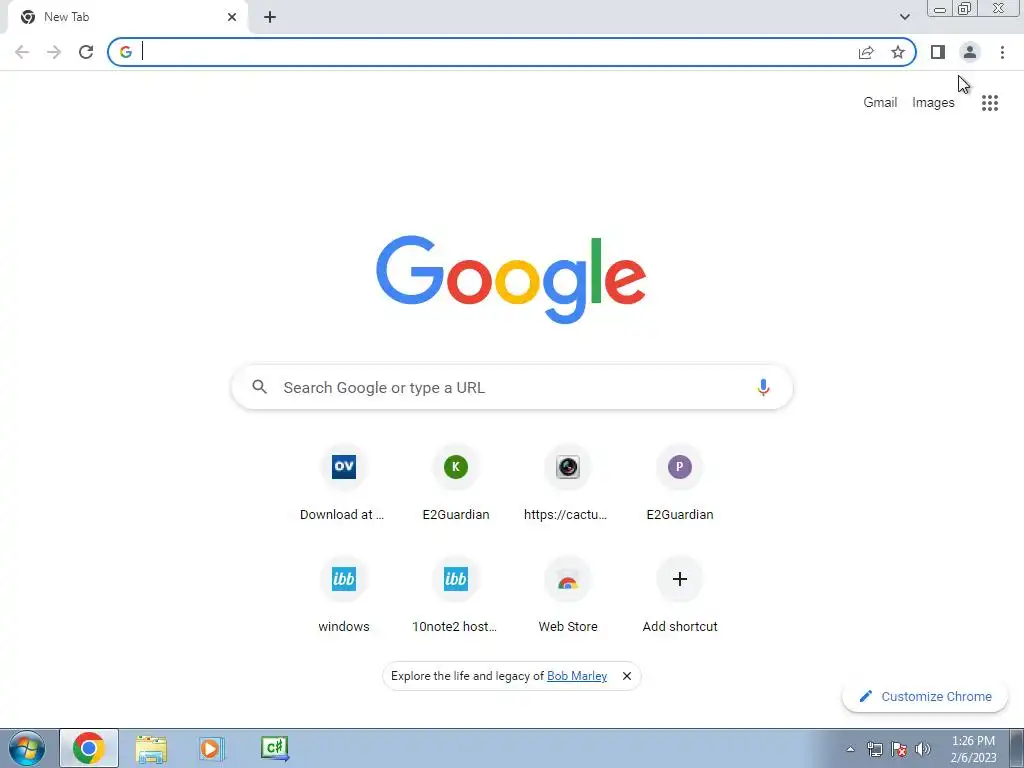Image resolution: width=1024 pixels, height=768 pixels.
Task: Open the Windows Start menu
Action: click(27, 748)
